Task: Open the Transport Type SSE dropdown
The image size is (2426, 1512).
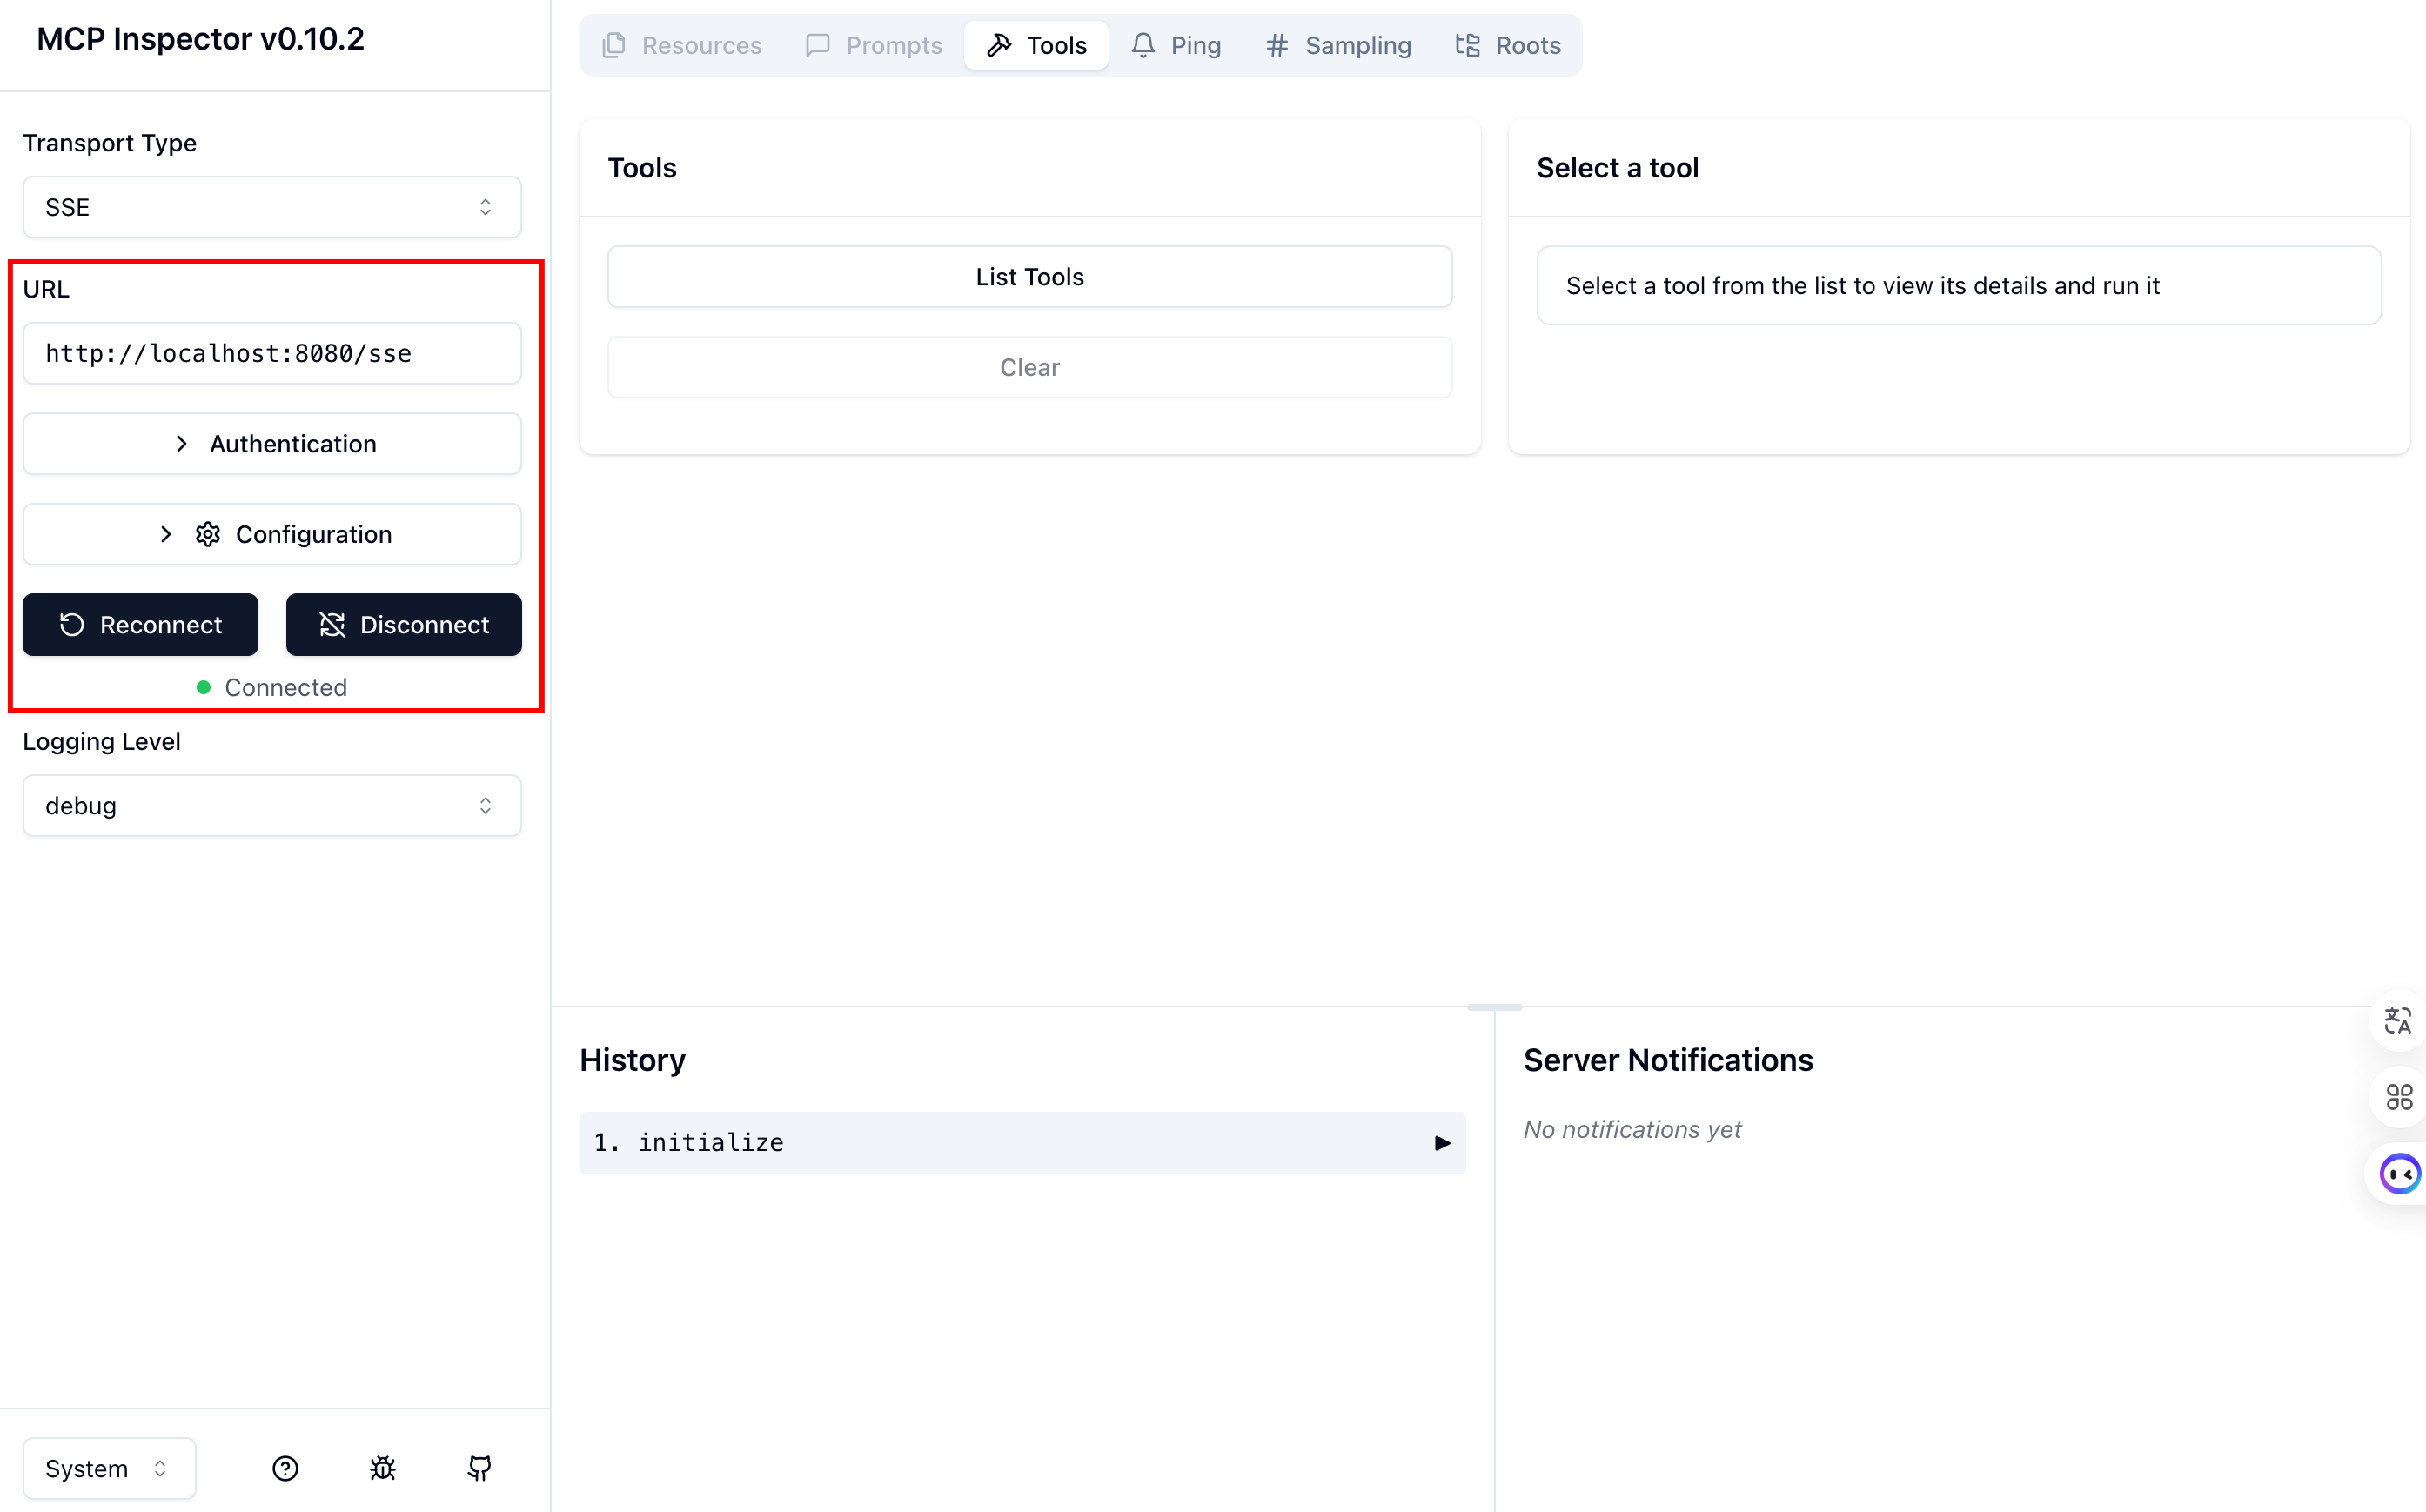Action: 272,207
